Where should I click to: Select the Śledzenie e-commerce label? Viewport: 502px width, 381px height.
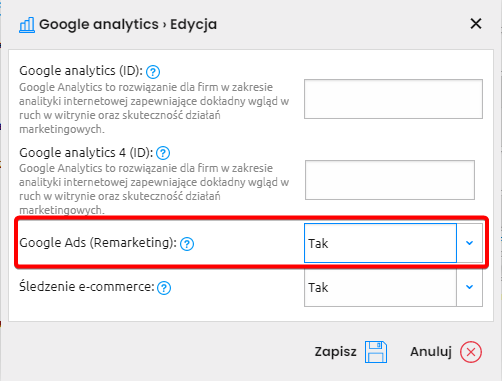(x=87, y=287)
